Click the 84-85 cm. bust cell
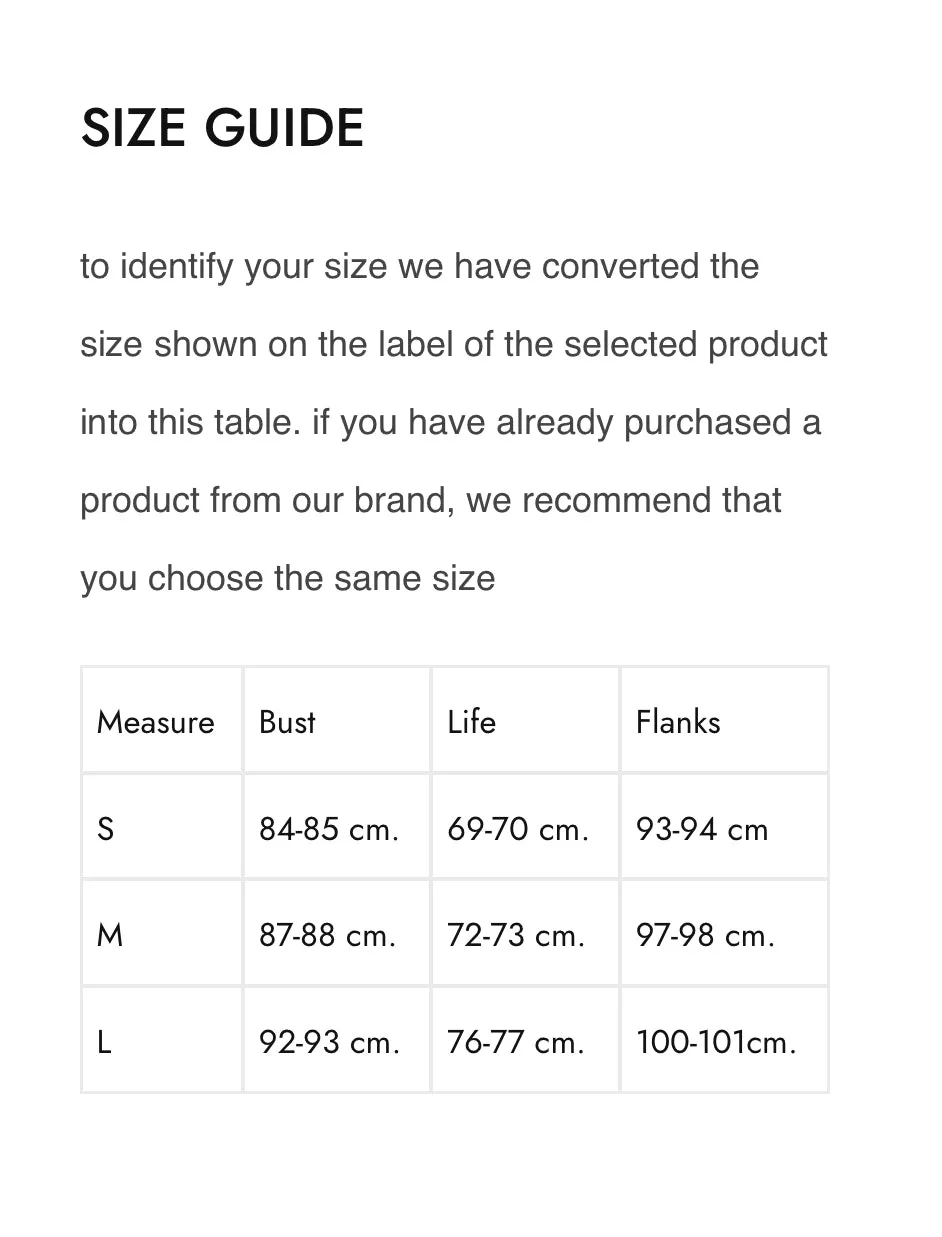Image resolution: width=942 pixels, height=1237 pixels. pyautogui.click(x=336, y=827)
